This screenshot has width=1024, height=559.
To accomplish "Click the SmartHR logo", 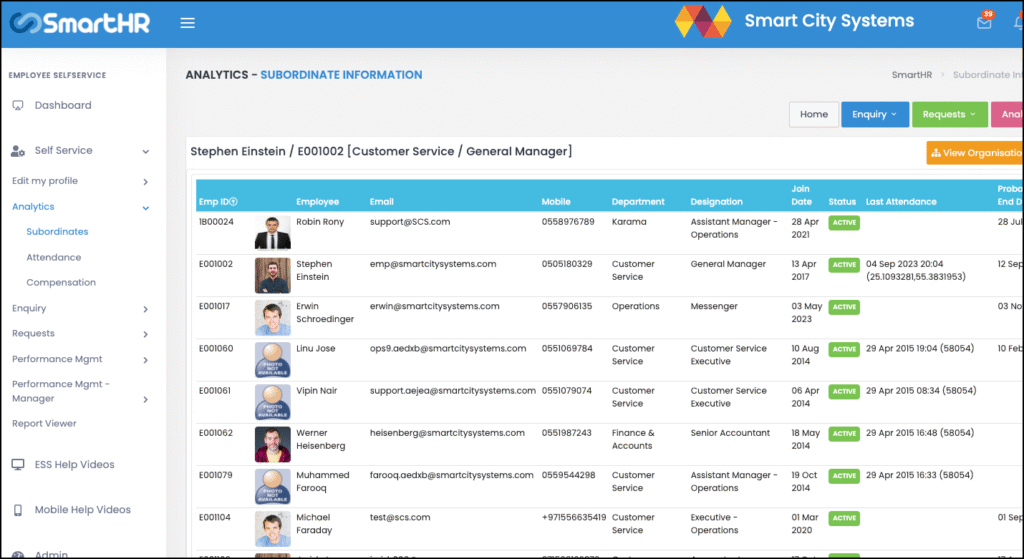I will click(79, 24).
